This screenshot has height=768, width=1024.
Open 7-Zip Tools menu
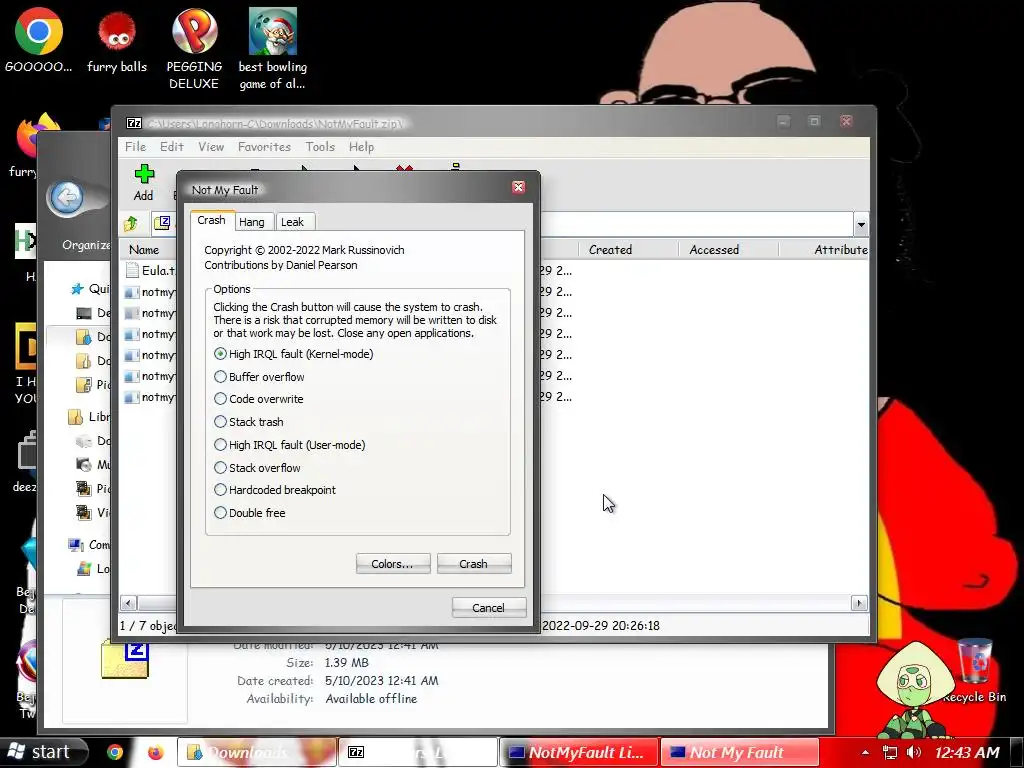[320, 147]
